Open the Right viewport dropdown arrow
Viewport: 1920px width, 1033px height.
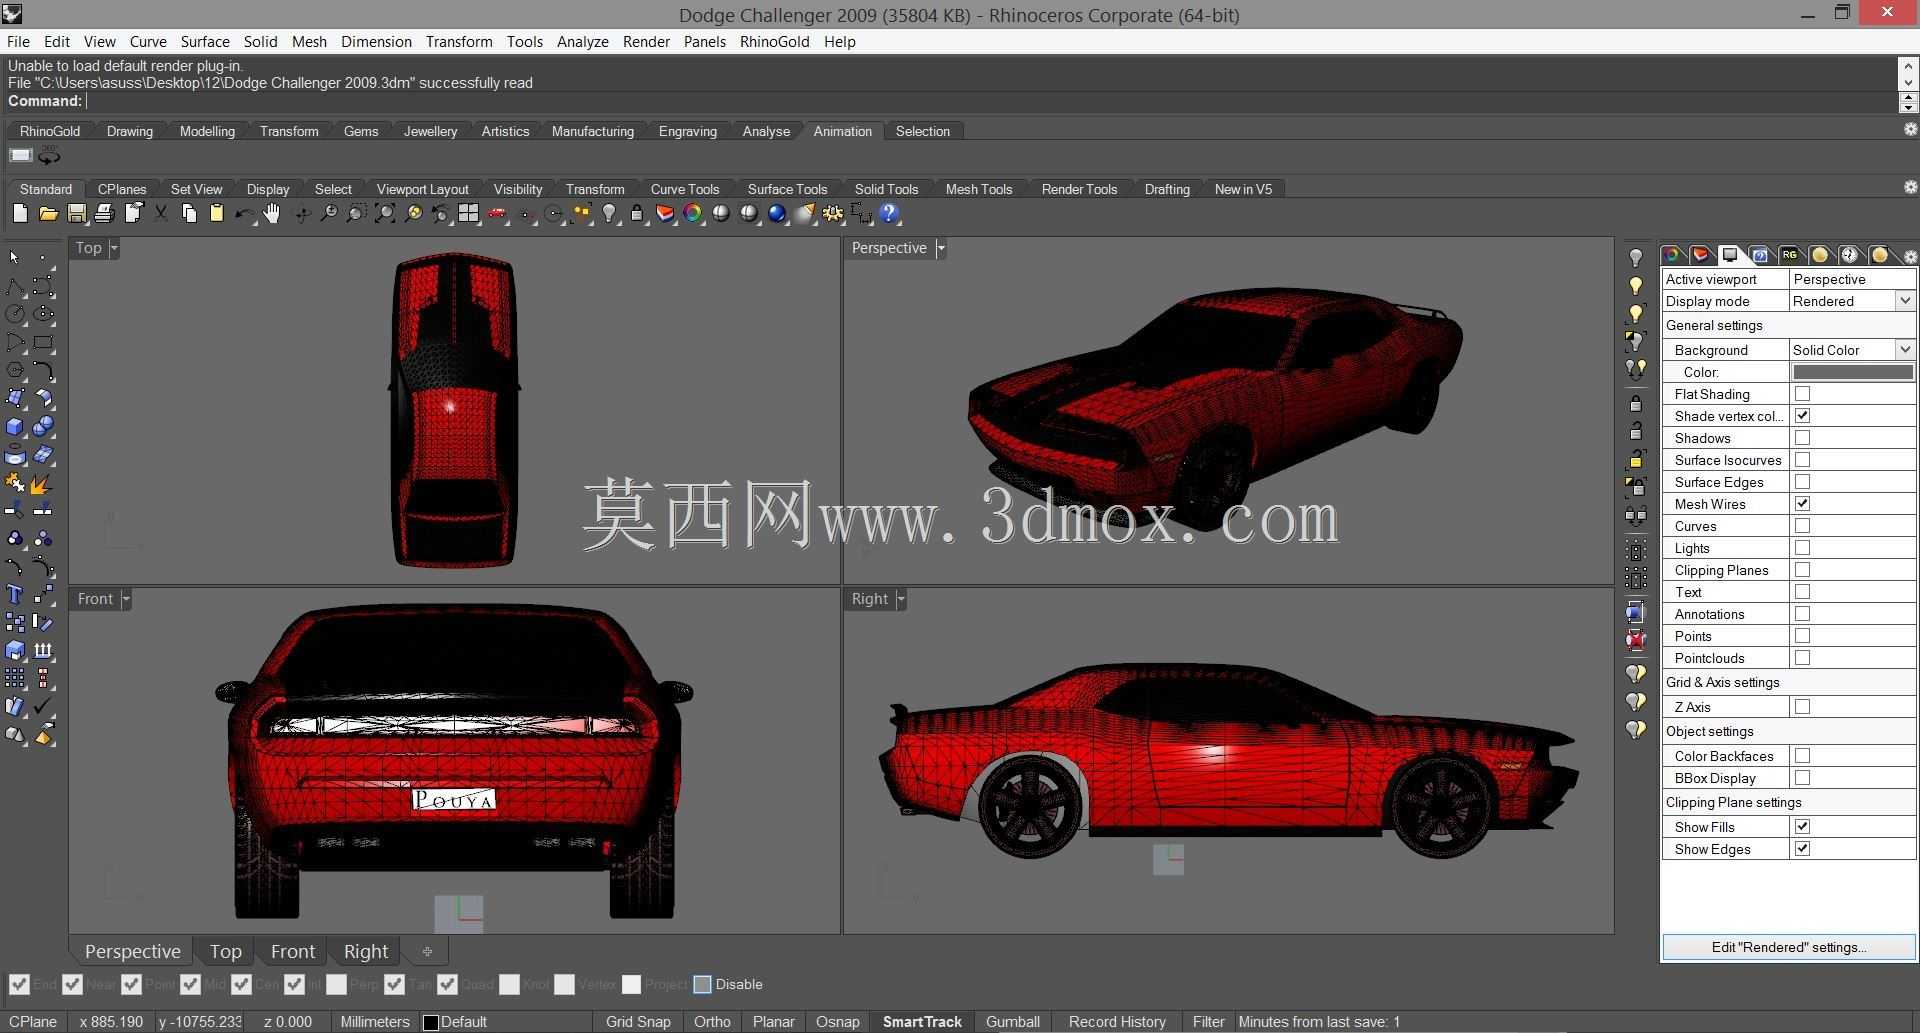[x=901, y=599]
